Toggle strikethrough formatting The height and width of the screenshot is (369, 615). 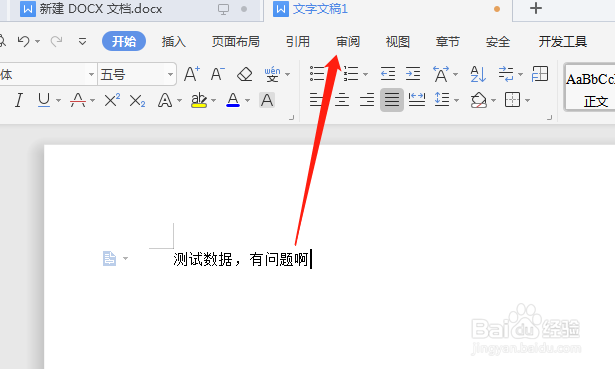78,100
